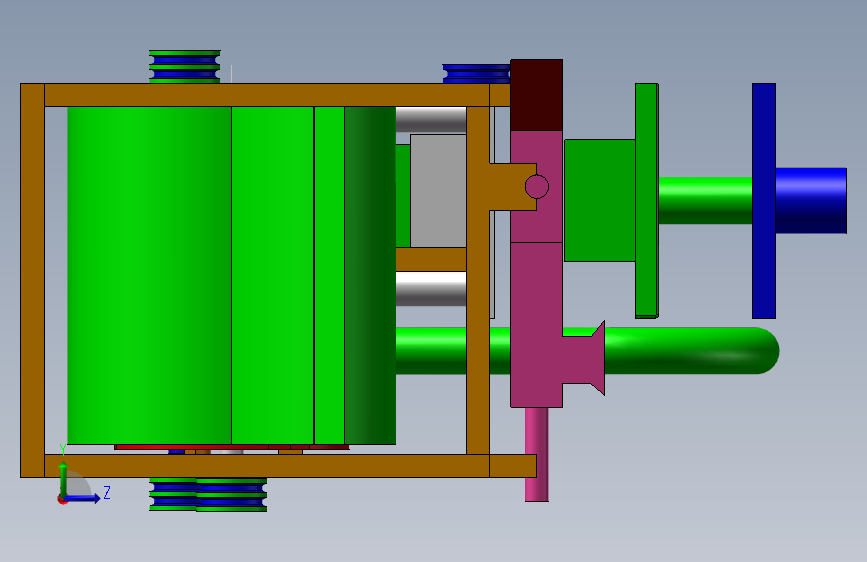Pick the green square block beside magenta bracket
867x562 pixels.
tap(600, 200)
